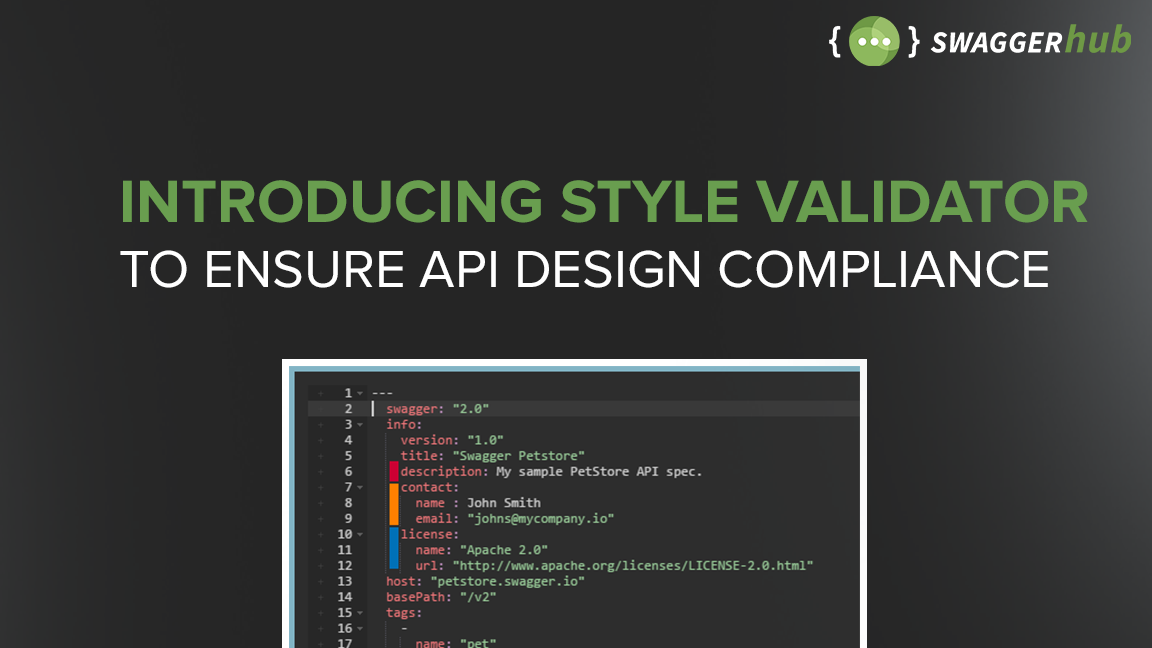Click the SwaggerHub brand text
The width and height of the screenshot is (1152, 648).
tap(1030, 42)
